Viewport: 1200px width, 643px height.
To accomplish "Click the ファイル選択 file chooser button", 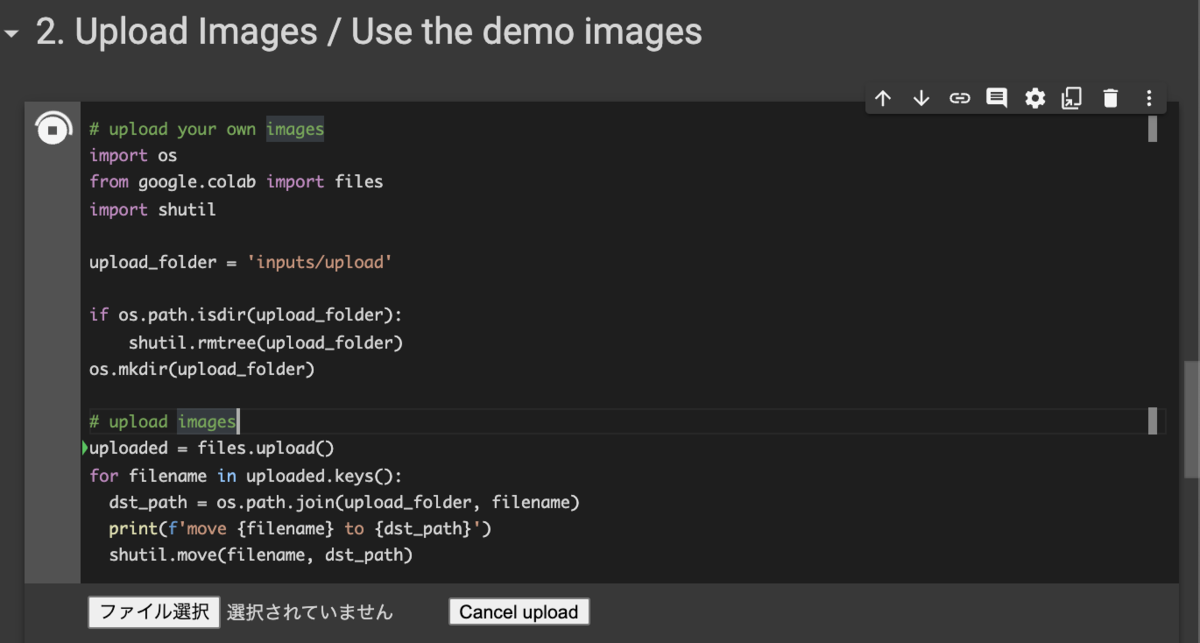I will (x=153, y=611).
